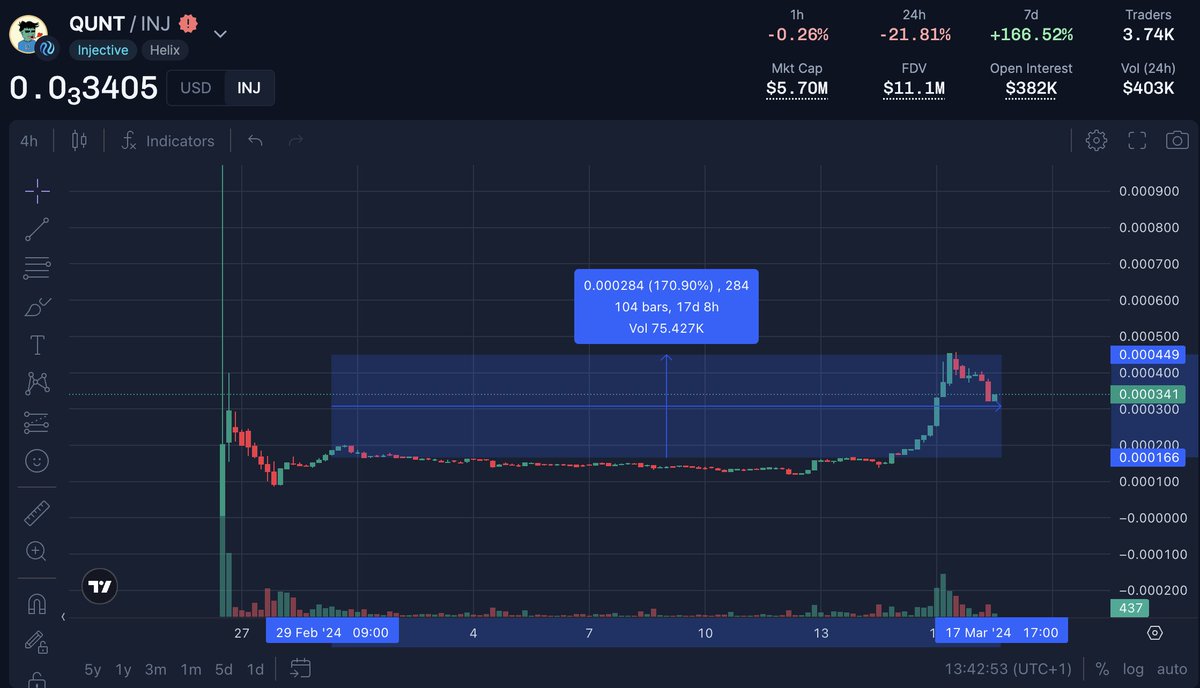
Task: Enable magnet mode for drawings
Action: click(36, 604)
